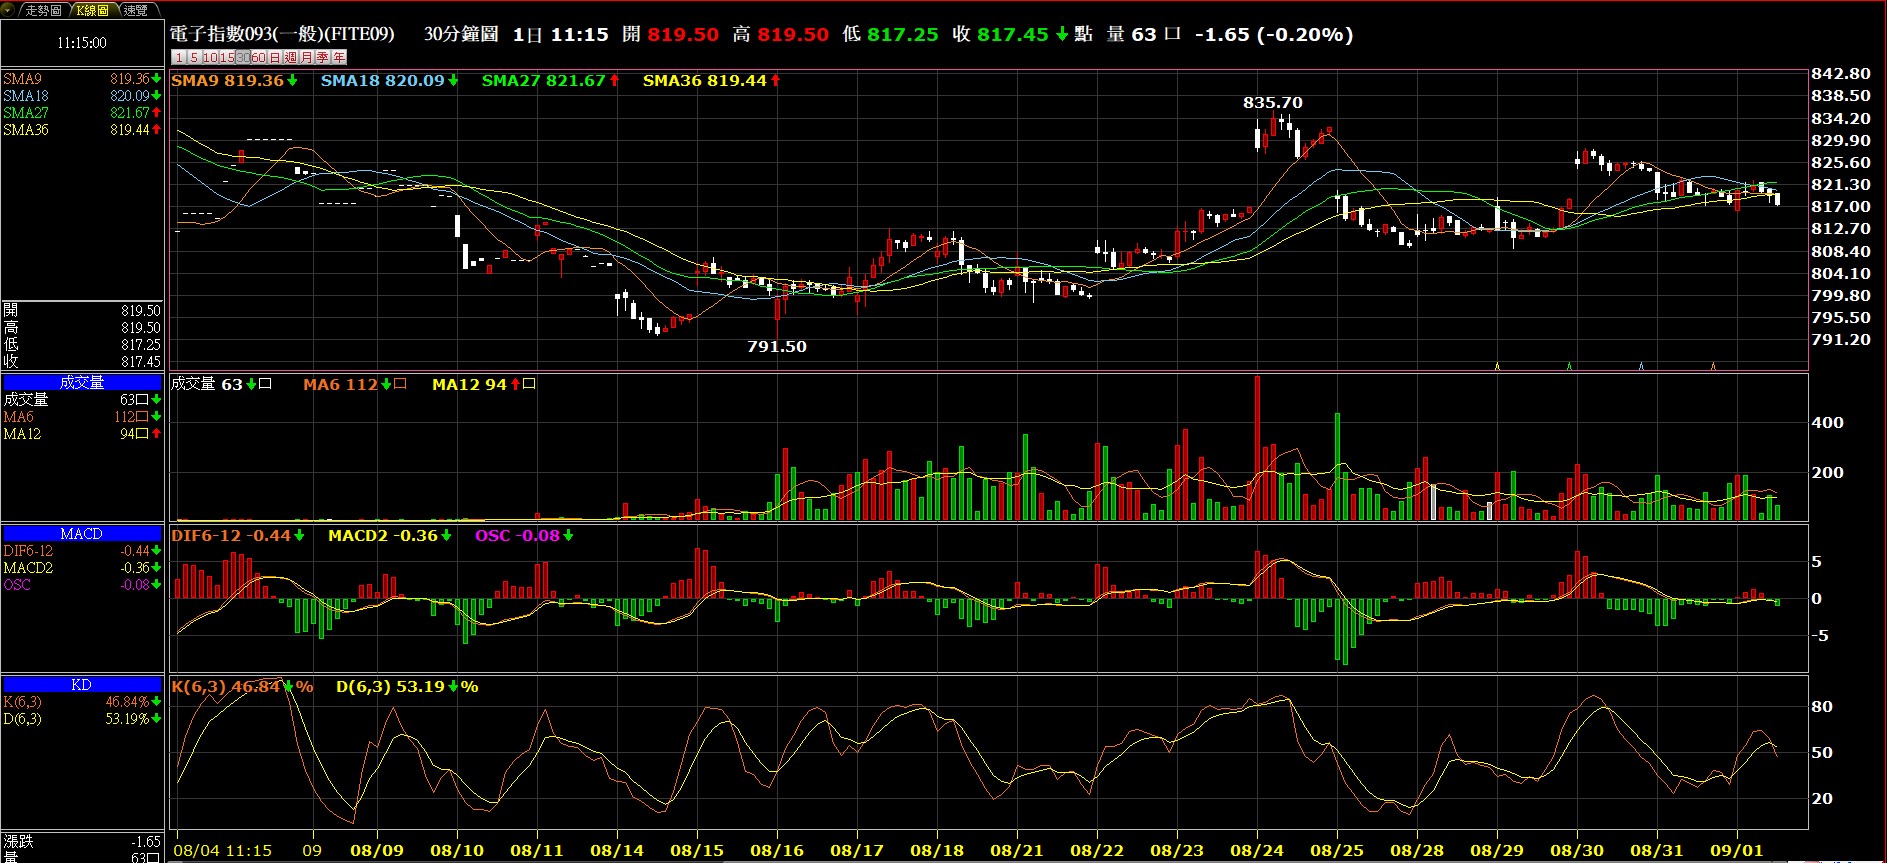Click the 收 817.45 close row in left panel

(x=82, y=362)
